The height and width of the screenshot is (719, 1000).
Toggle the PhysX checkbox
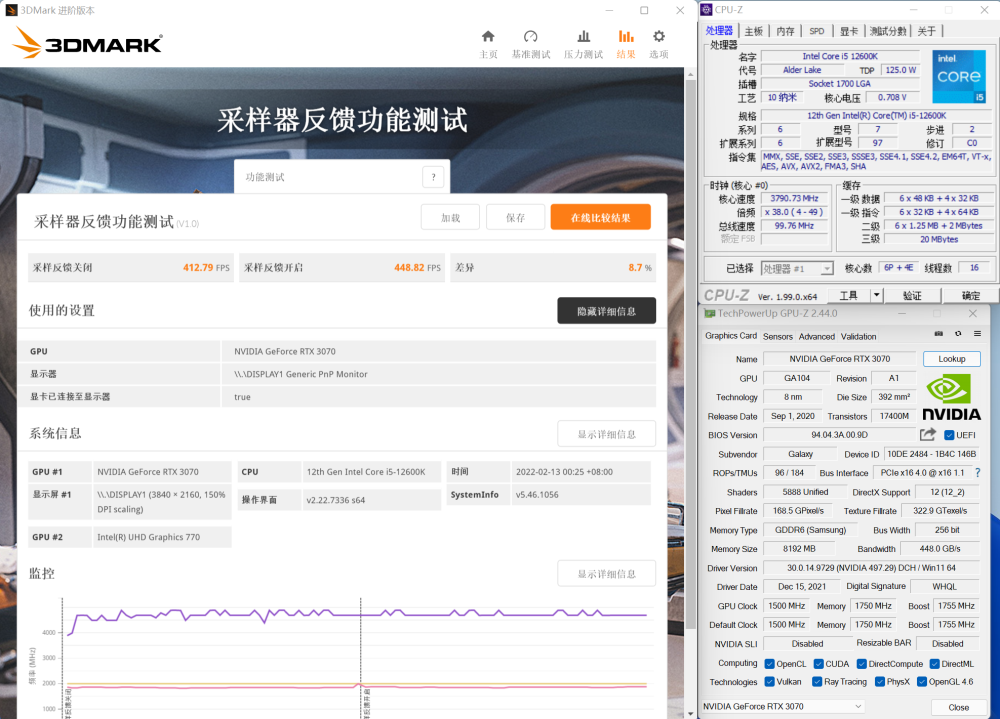879,681
